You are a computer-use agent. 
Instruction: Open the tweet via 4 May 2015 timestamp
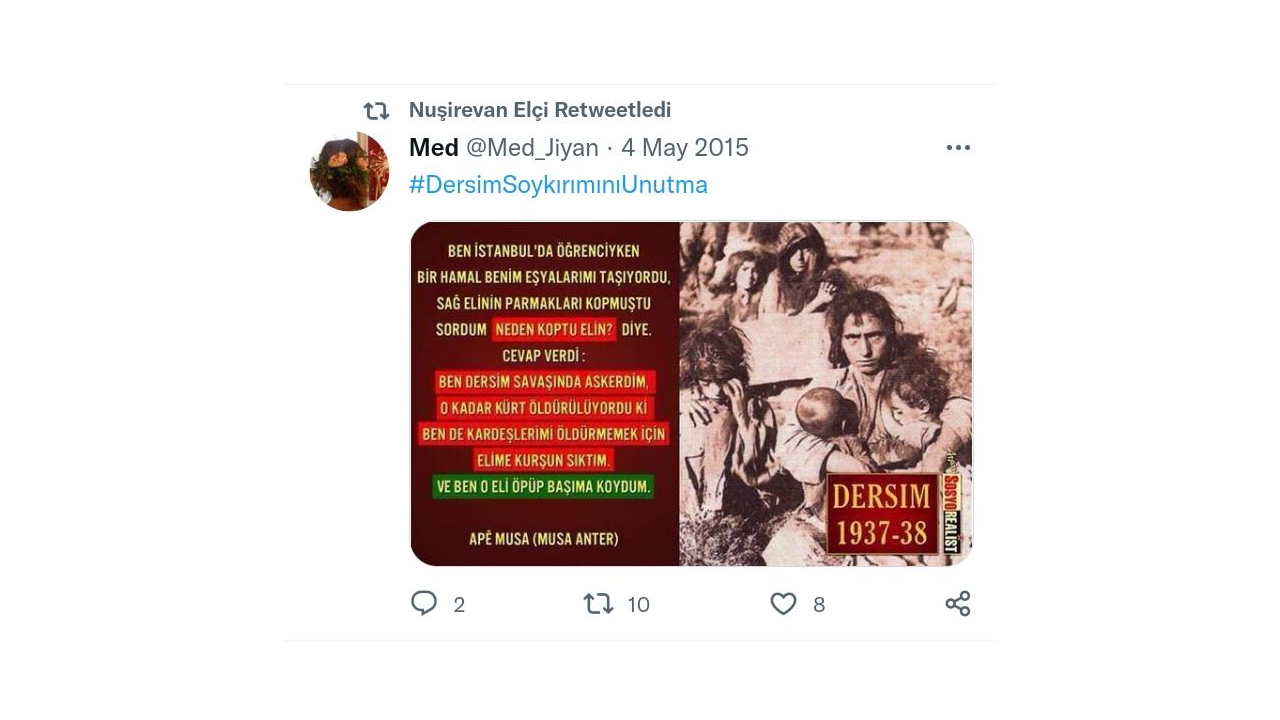pos(685,148)
